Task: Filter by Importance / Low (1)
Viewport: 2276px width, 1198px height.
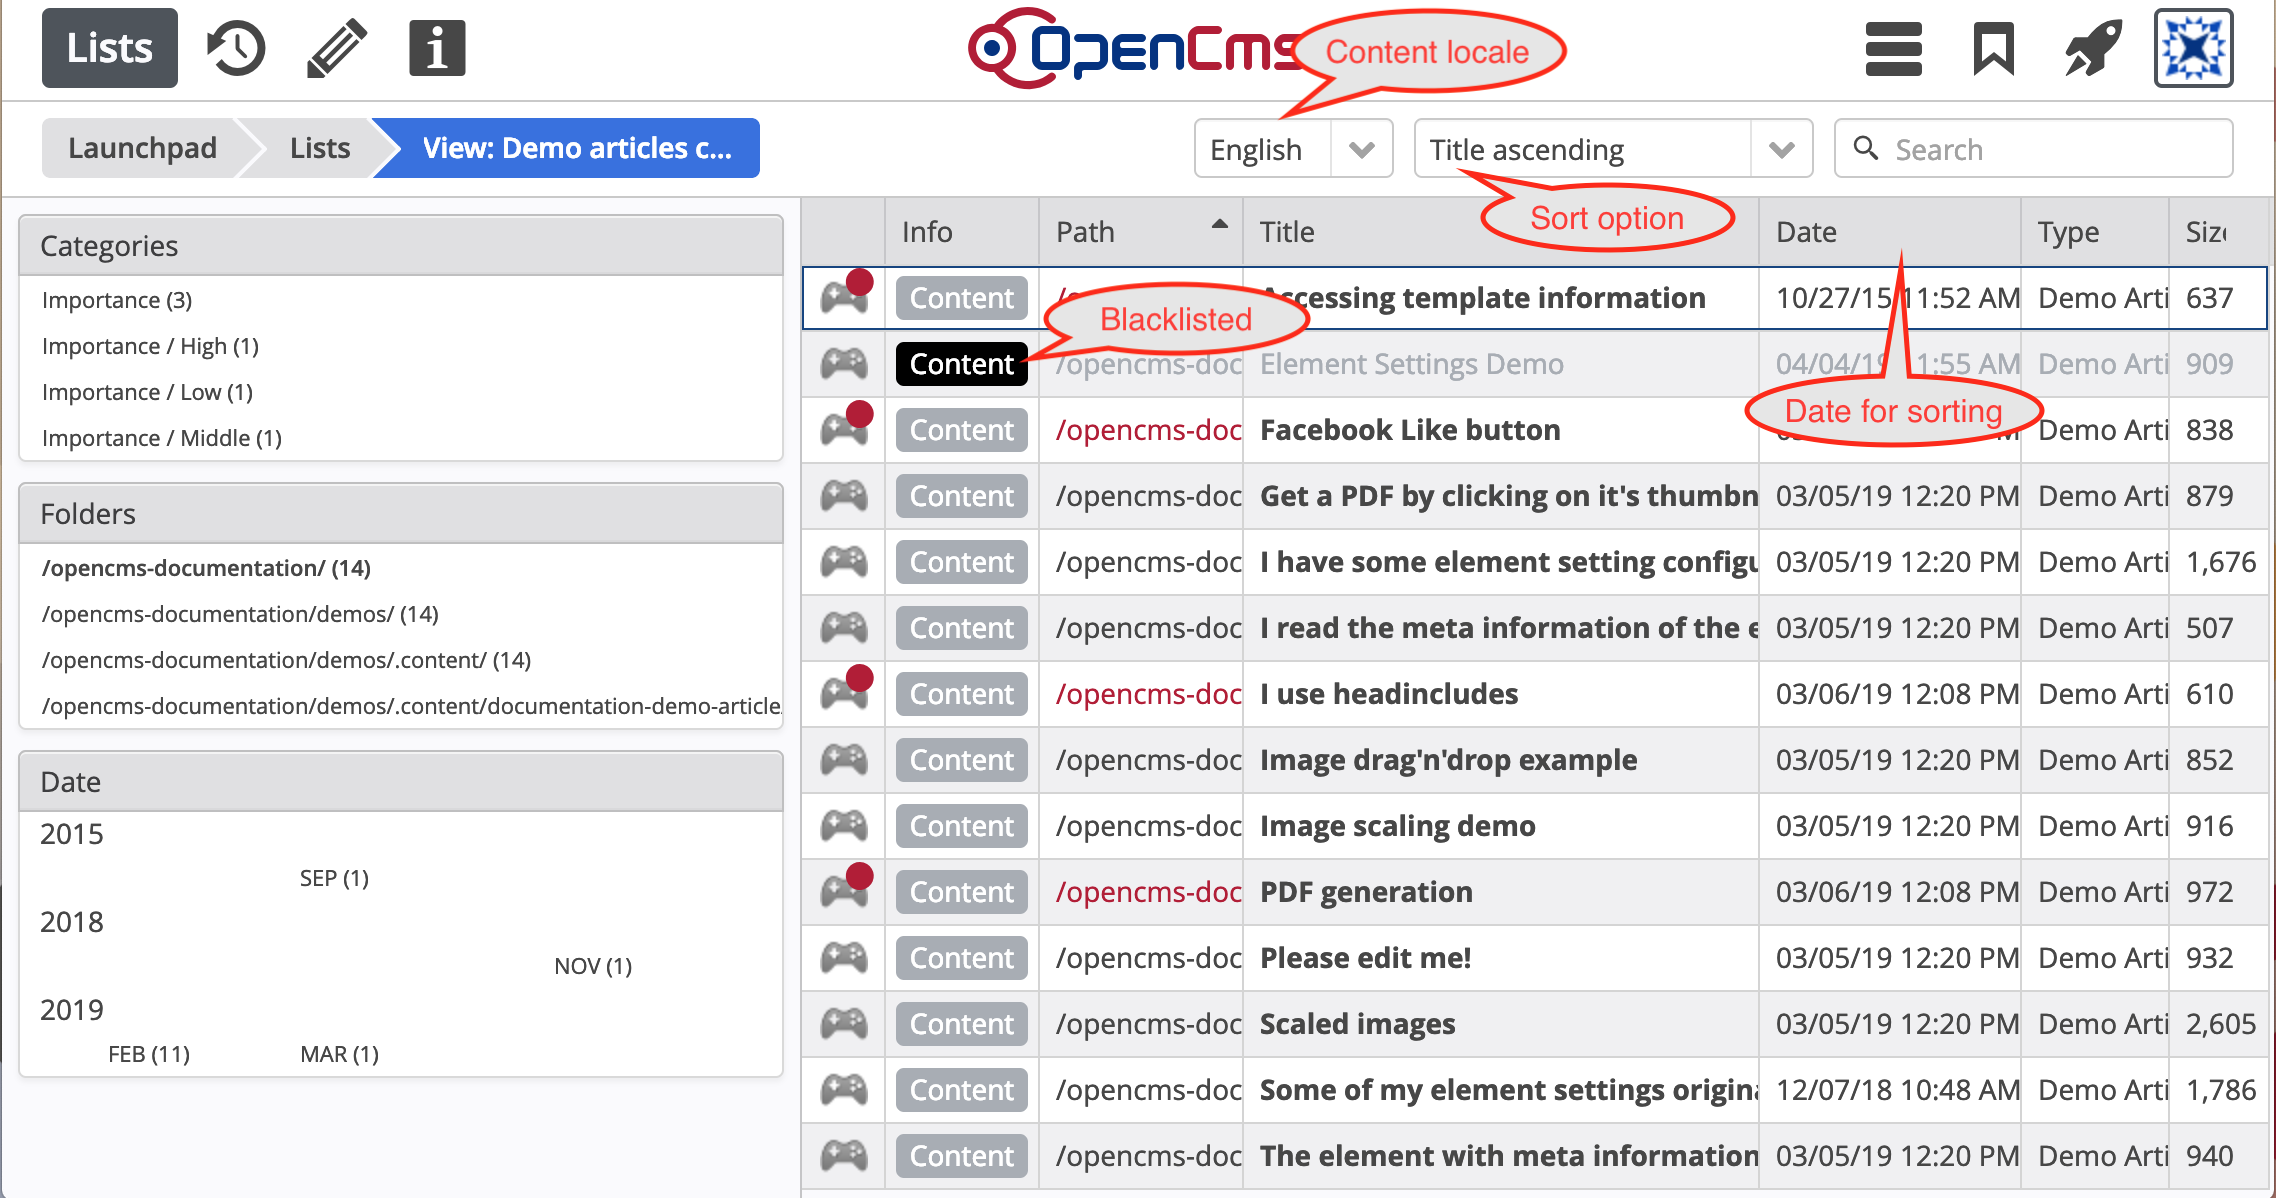Action: pyautogui.click(x=147, y=392)
